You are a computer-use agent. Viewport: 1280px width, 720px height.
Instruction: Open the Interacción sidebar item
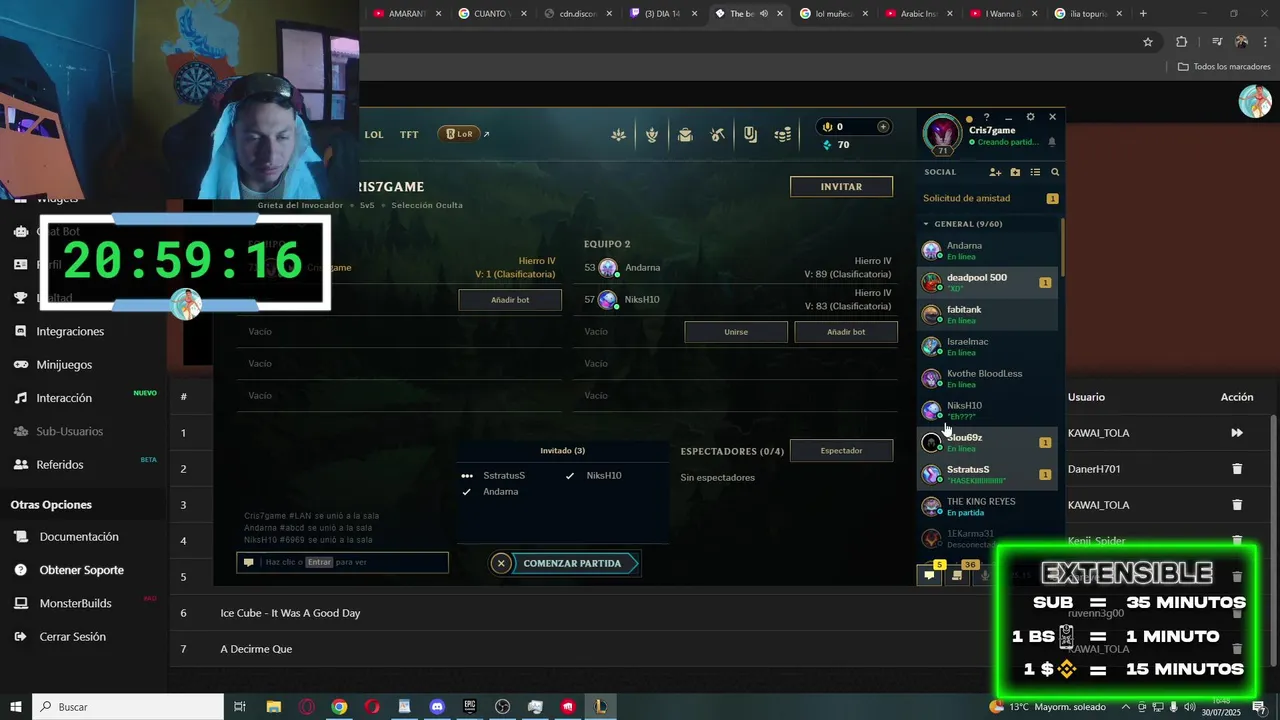(x=64, y=398)
